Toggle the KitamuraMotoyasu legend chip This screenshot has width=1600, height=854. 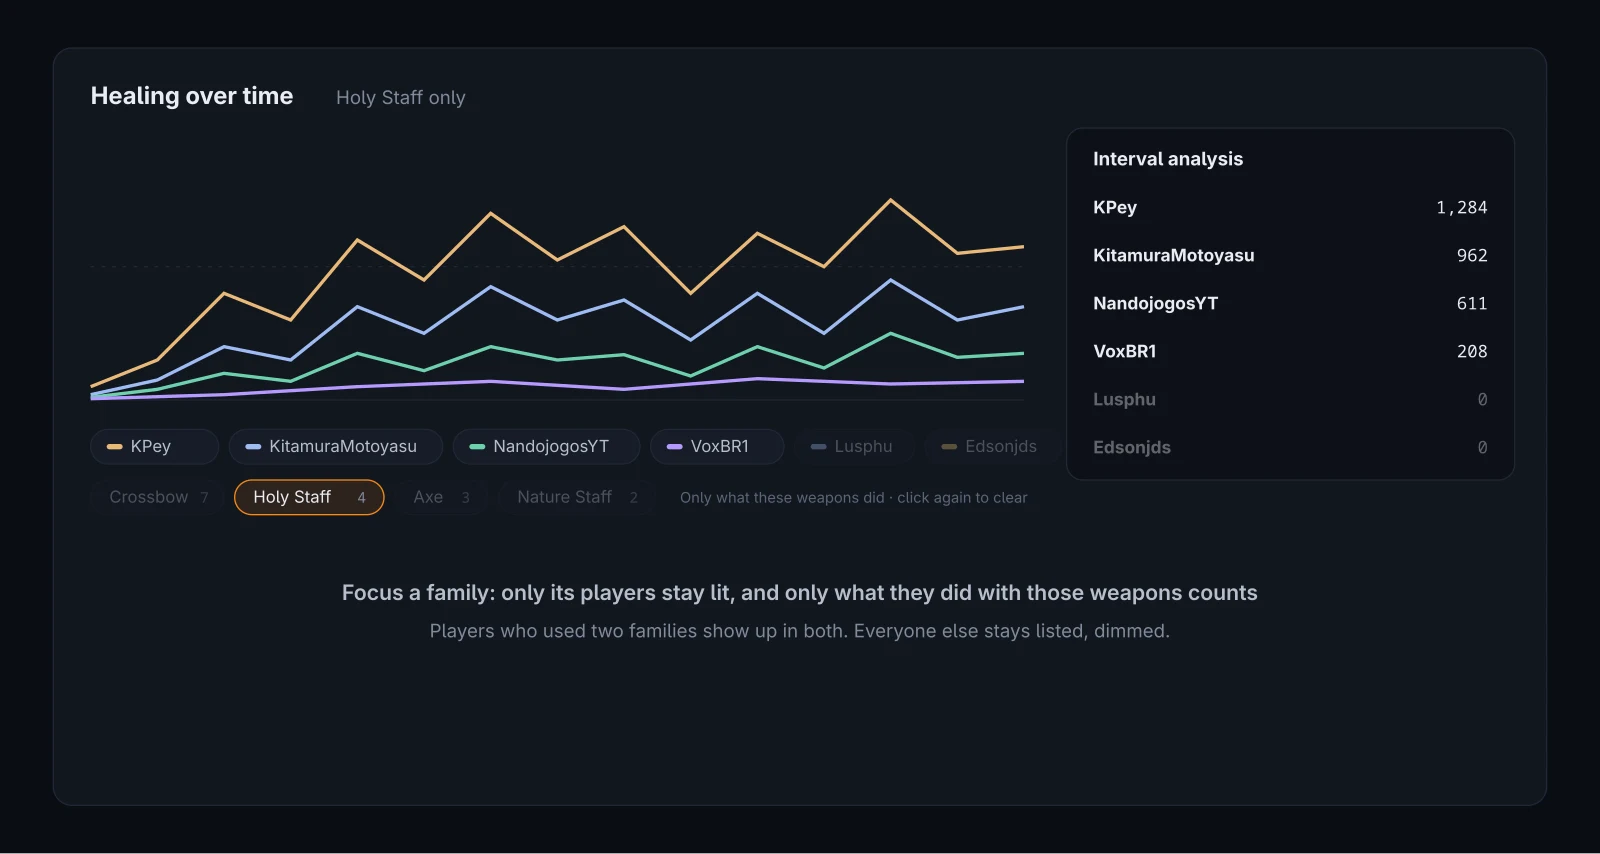click(x=335, y=446)
